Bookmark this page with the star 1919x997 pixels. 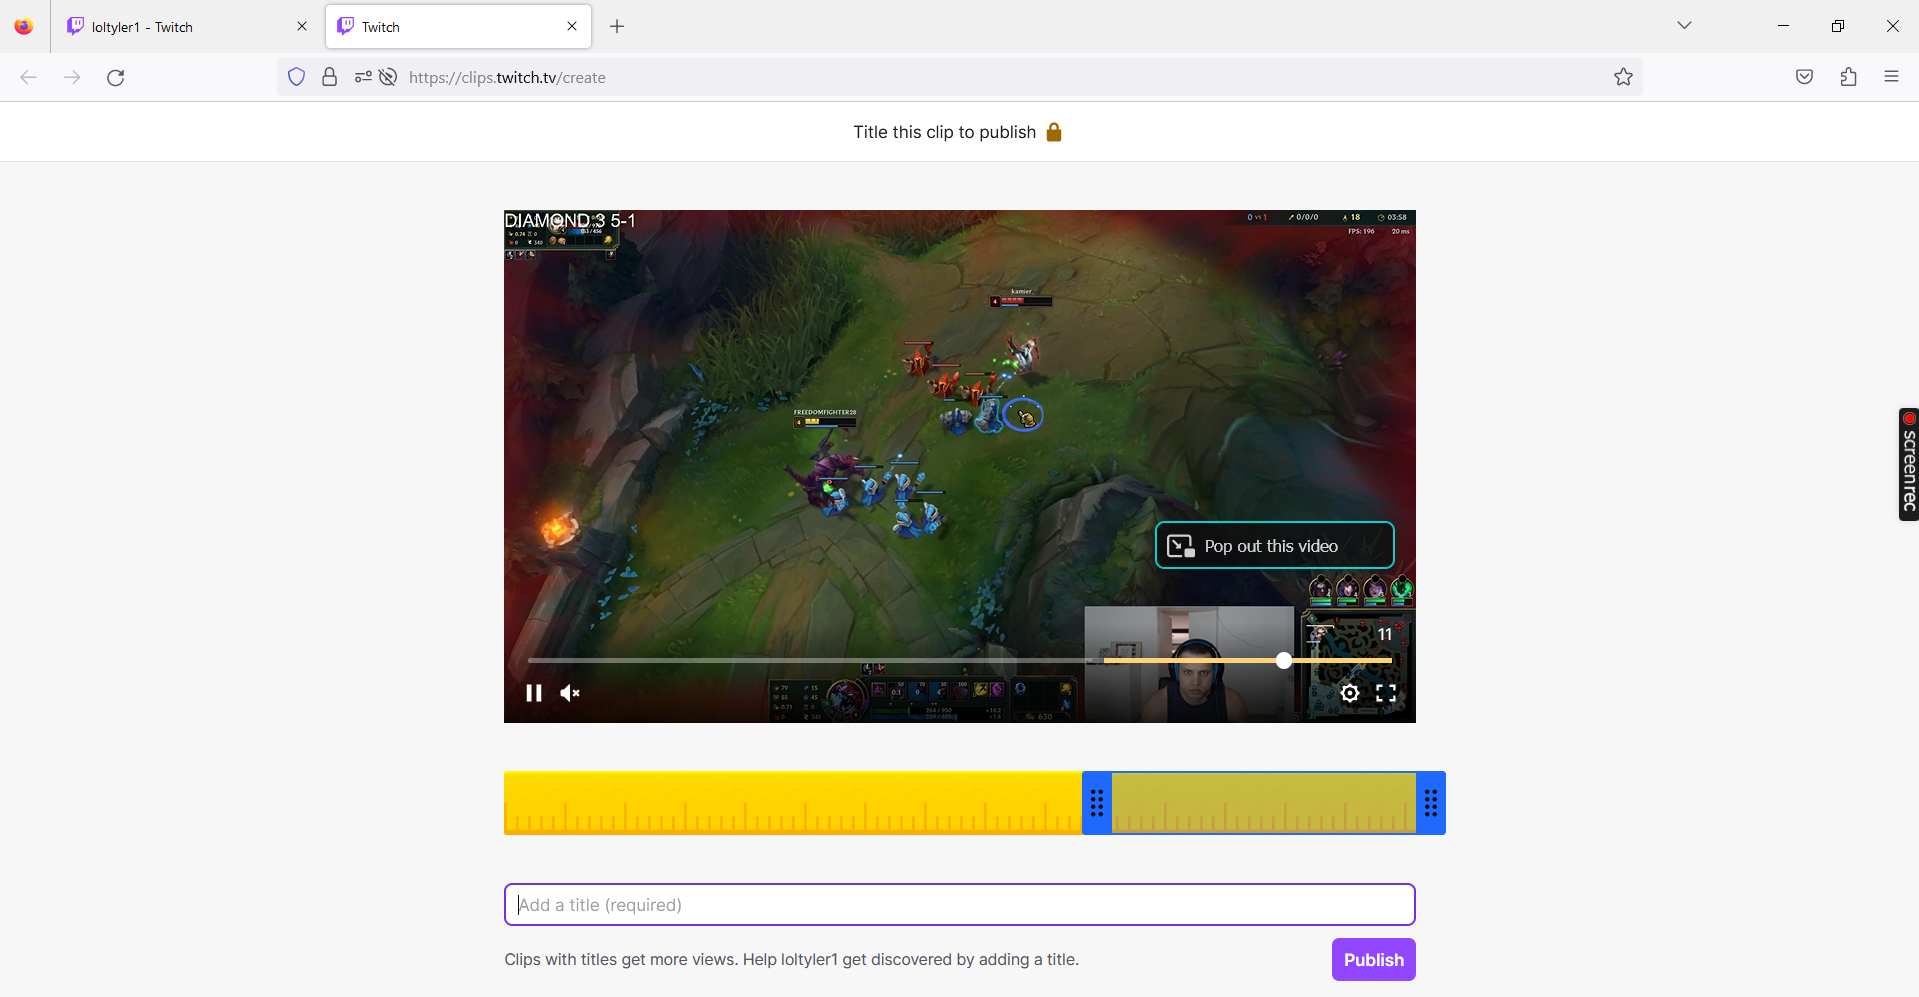(1623, 77)
